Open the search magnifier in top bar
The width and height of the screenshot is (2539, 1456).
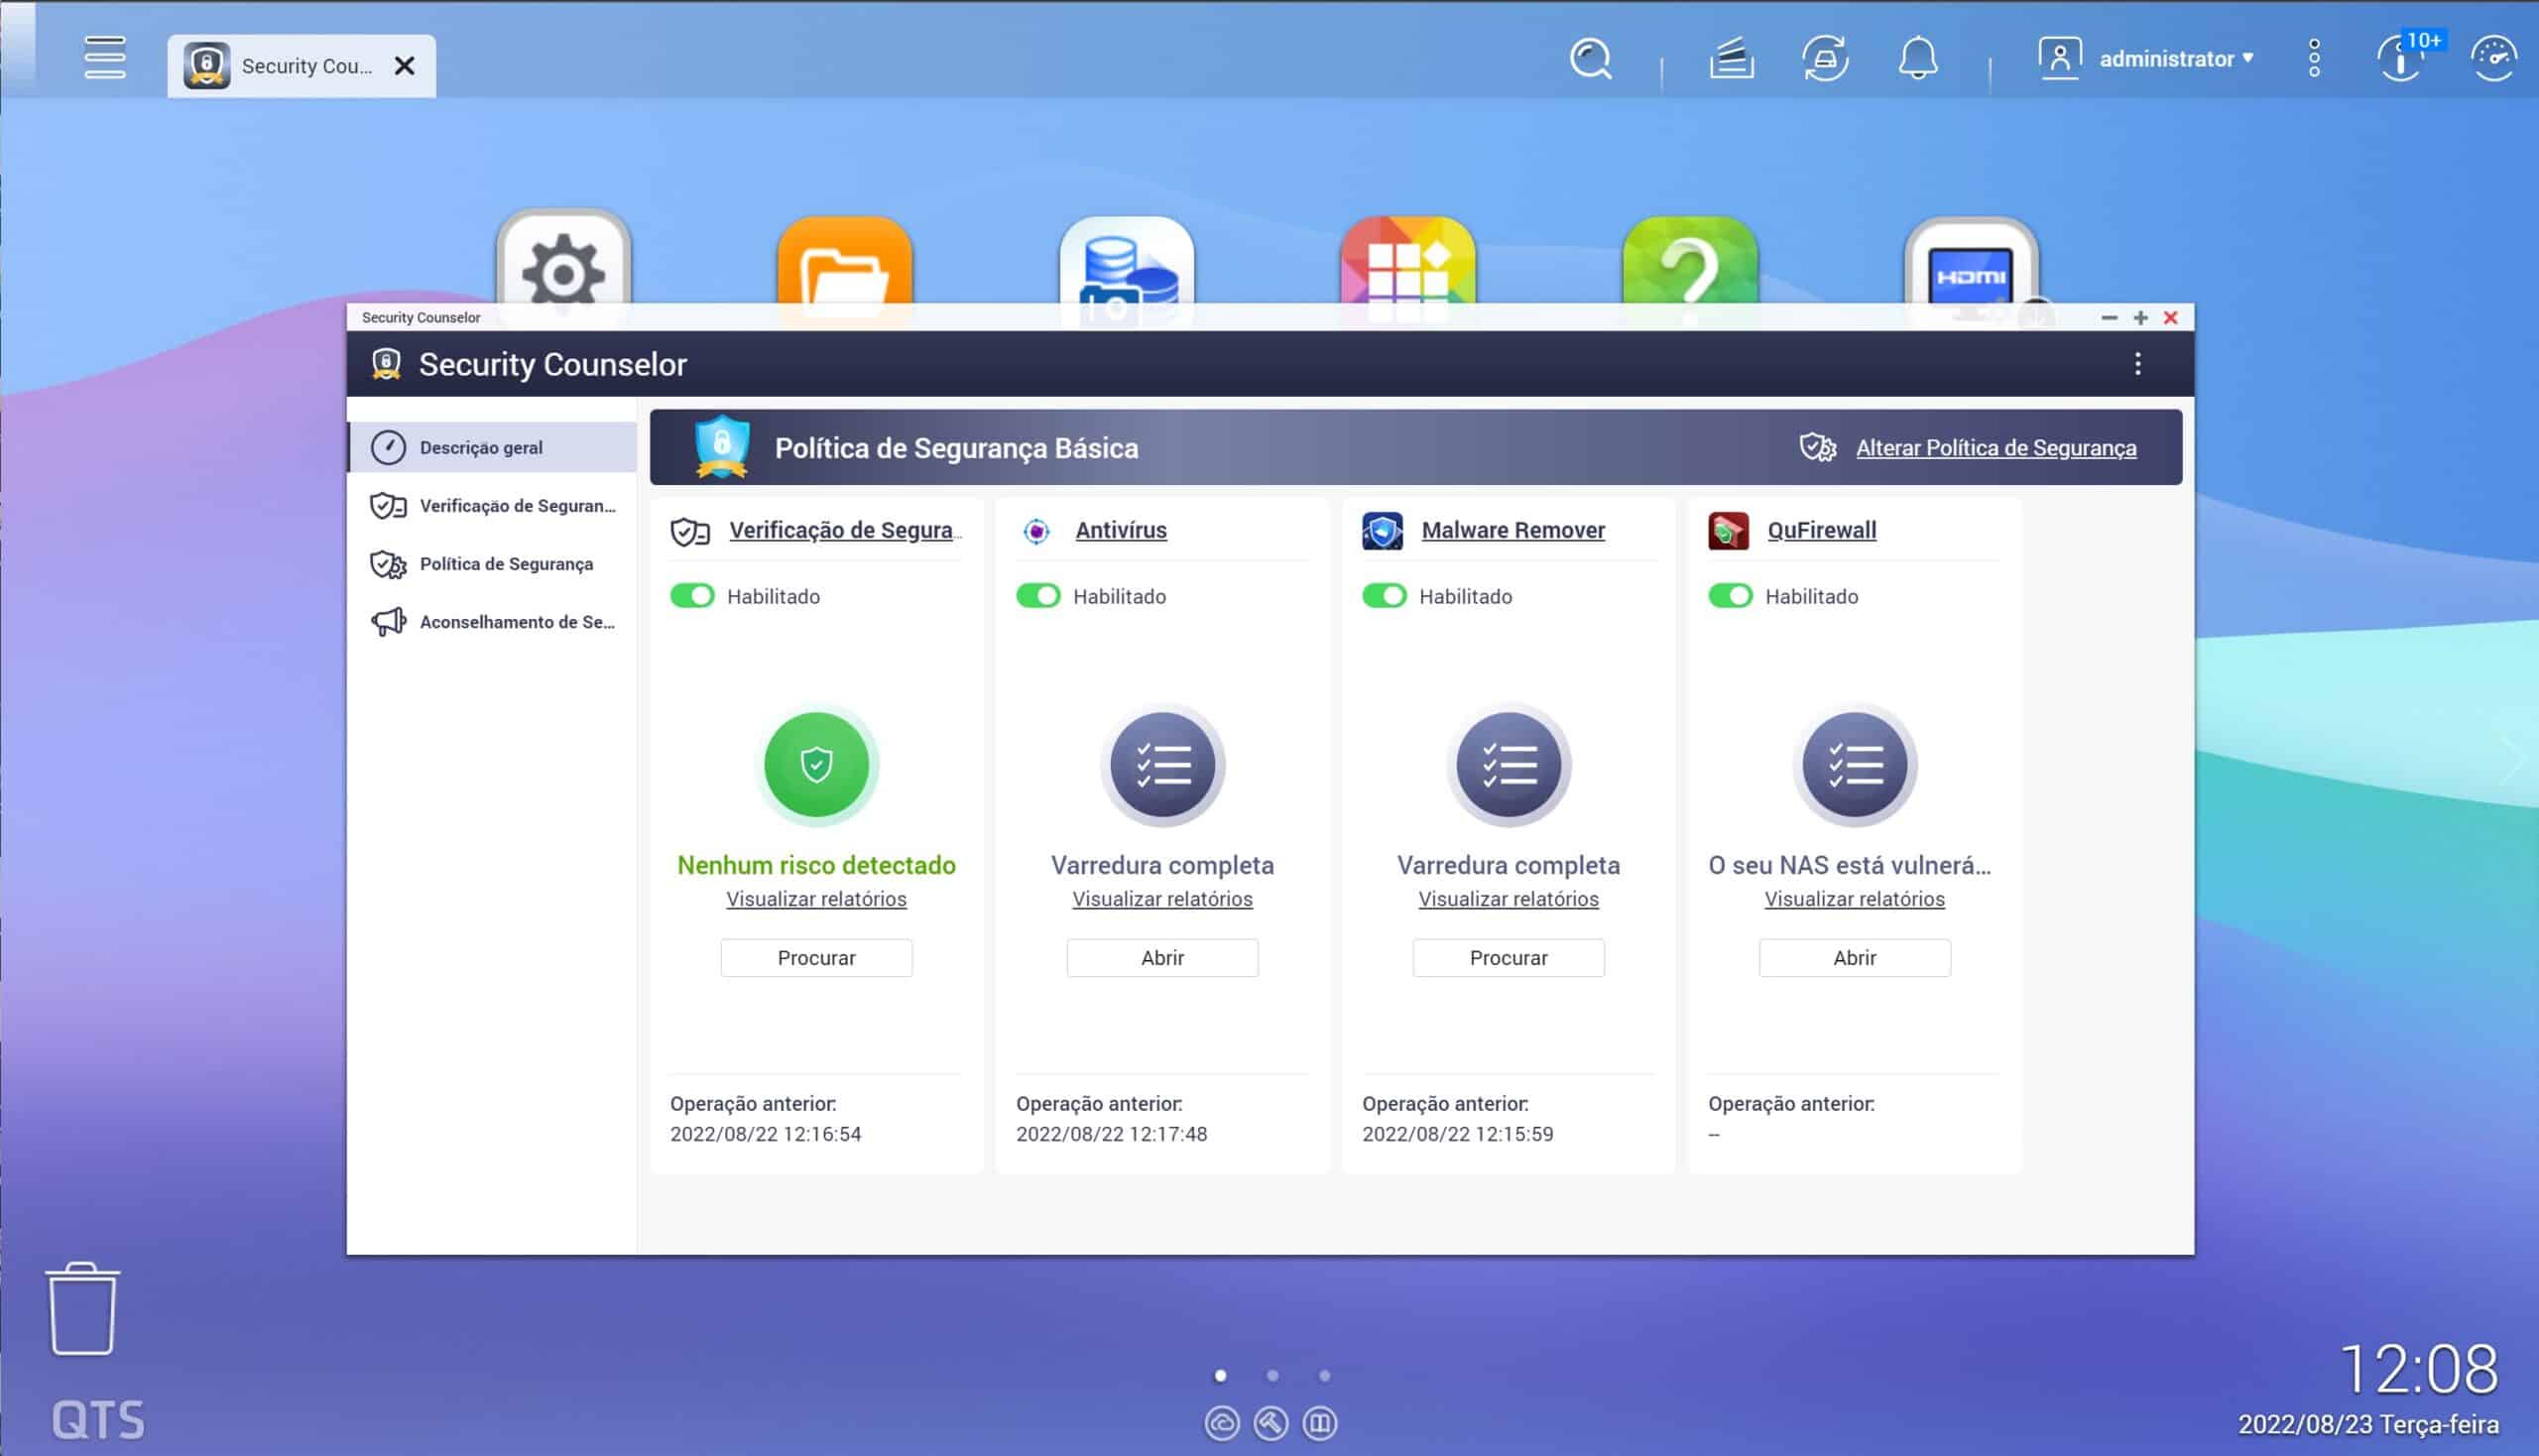point(1590,59)
